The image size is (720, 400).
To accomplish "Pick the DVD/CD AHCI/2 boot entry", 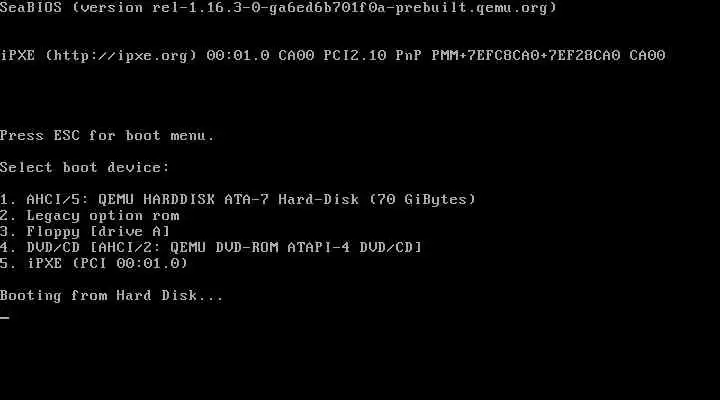I will 211,248.
